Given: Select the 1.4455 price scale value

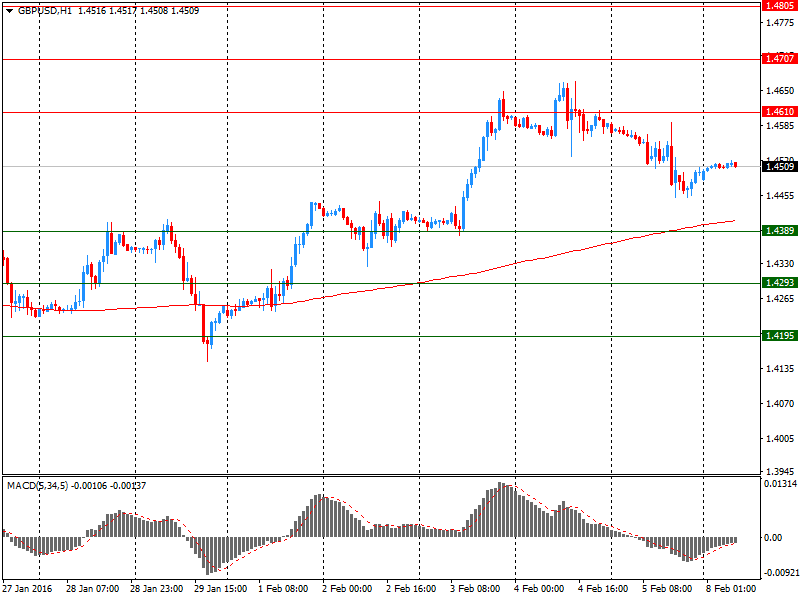Looking at the screenshot, I should coord(780,195).
